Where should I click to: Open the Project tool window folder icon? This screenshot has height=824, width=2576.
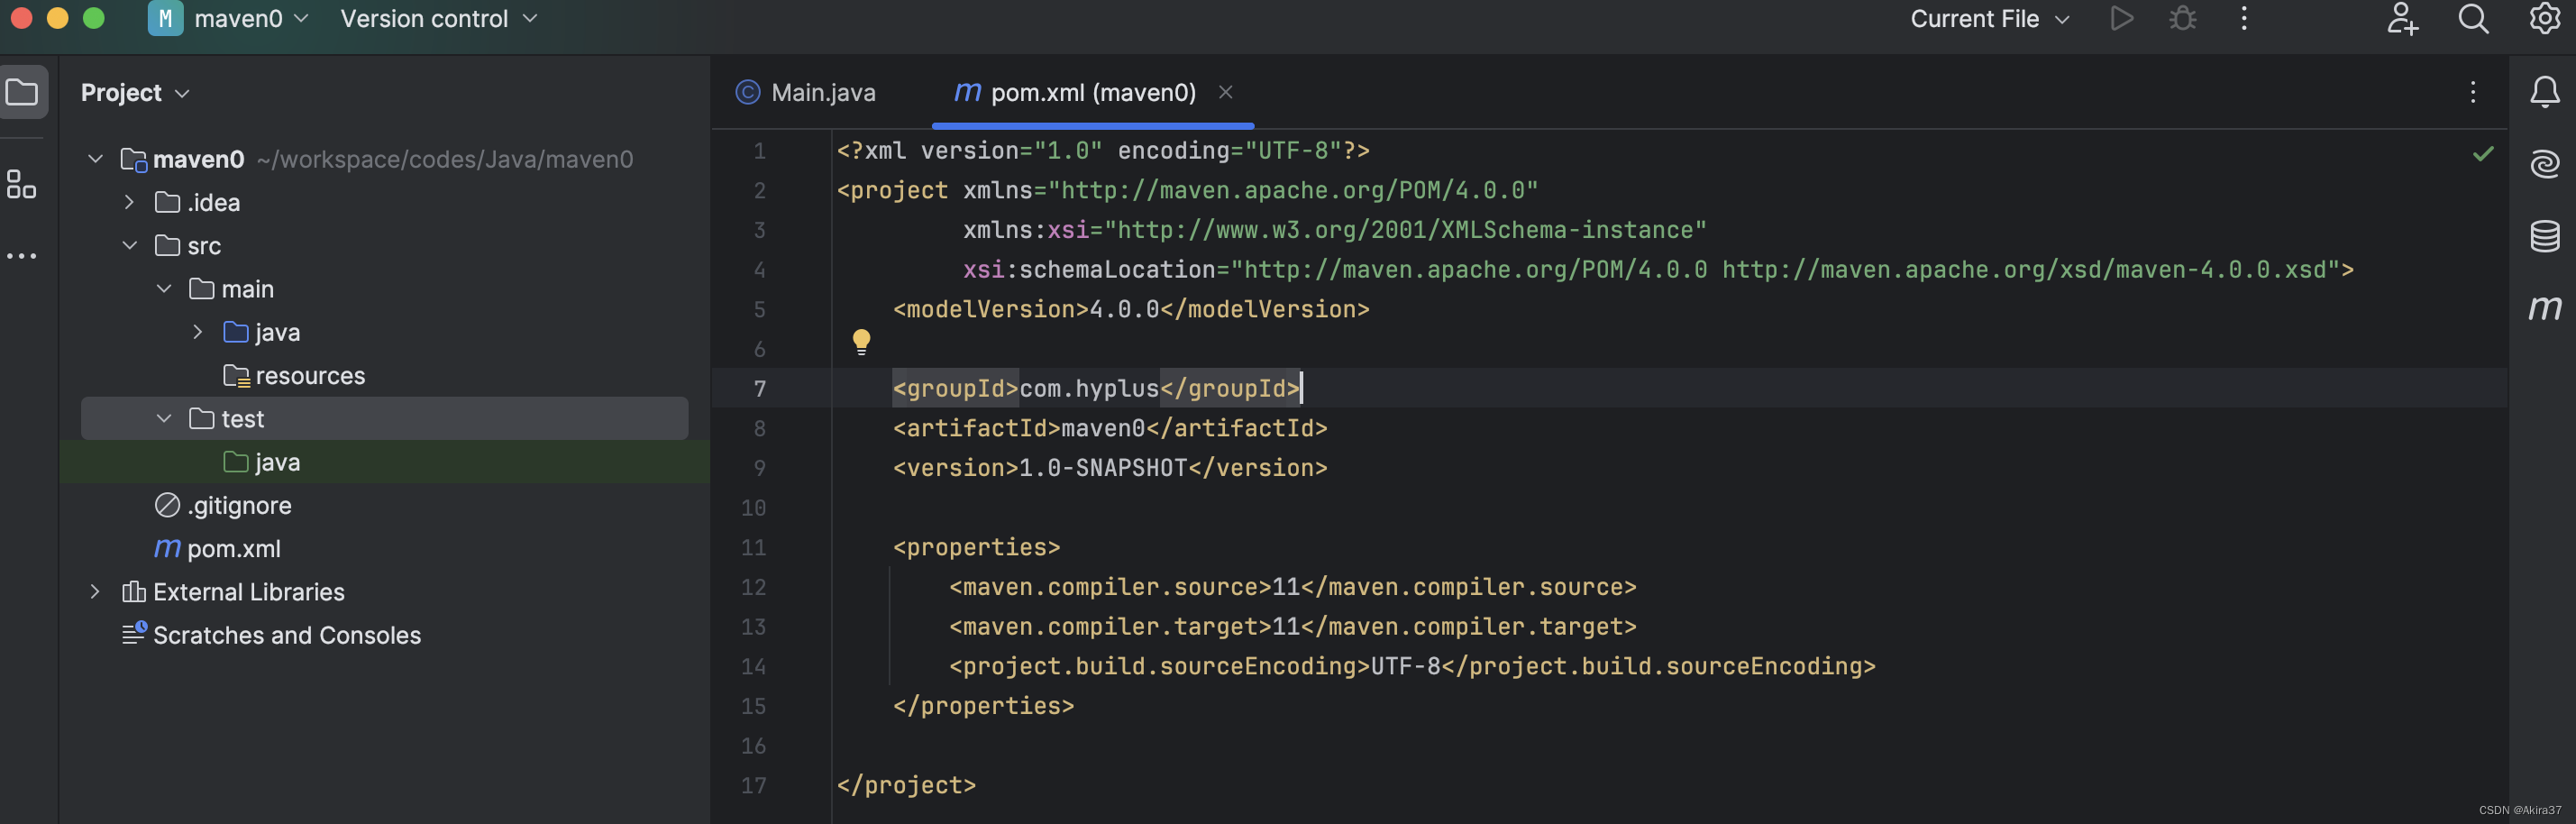coord(22,93)
